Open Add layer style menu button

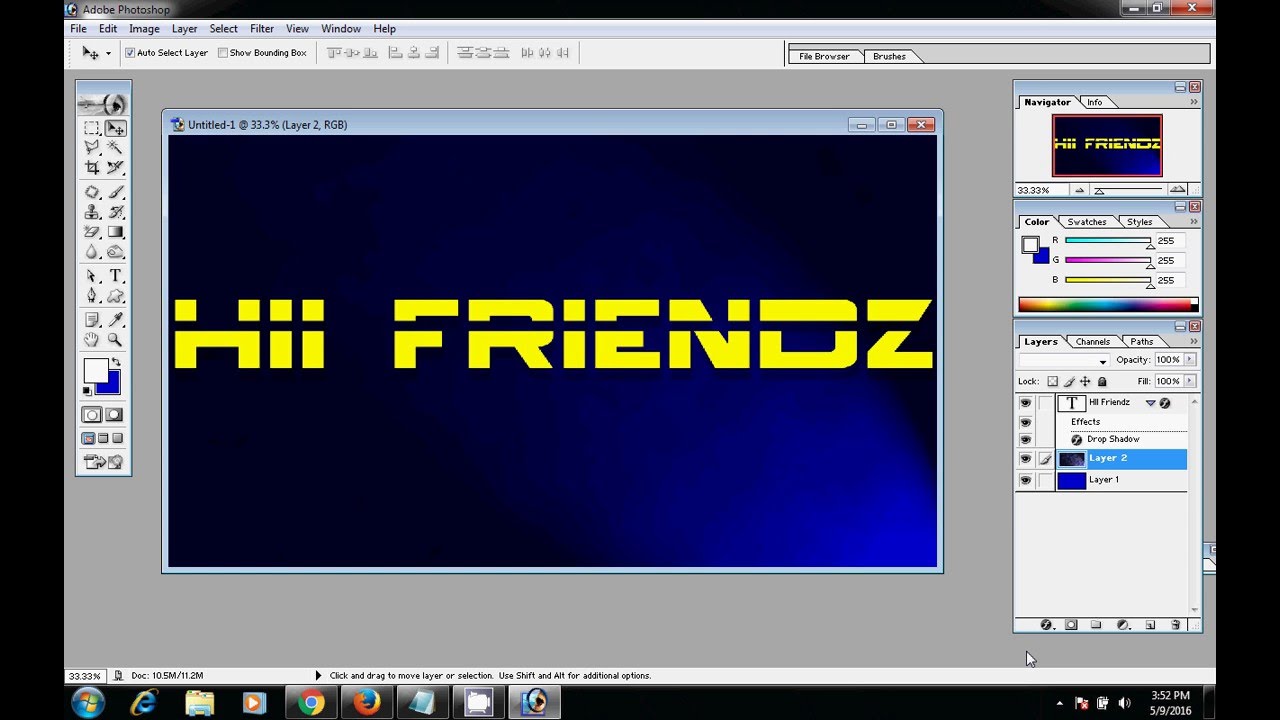click(1046, 625)
